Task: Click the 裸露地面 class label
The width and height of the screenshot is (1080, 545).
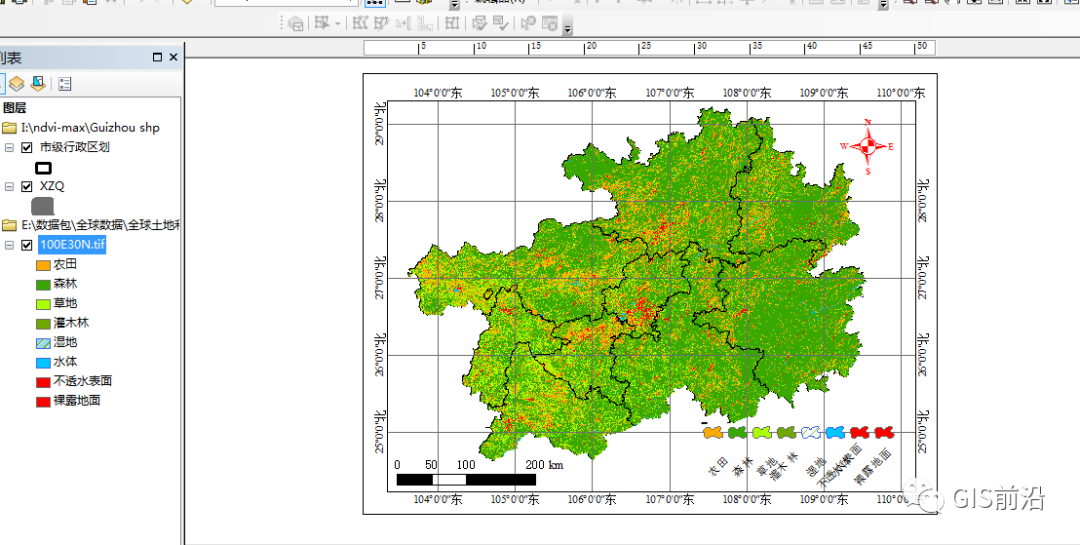Action: click(x=76, y=400)
